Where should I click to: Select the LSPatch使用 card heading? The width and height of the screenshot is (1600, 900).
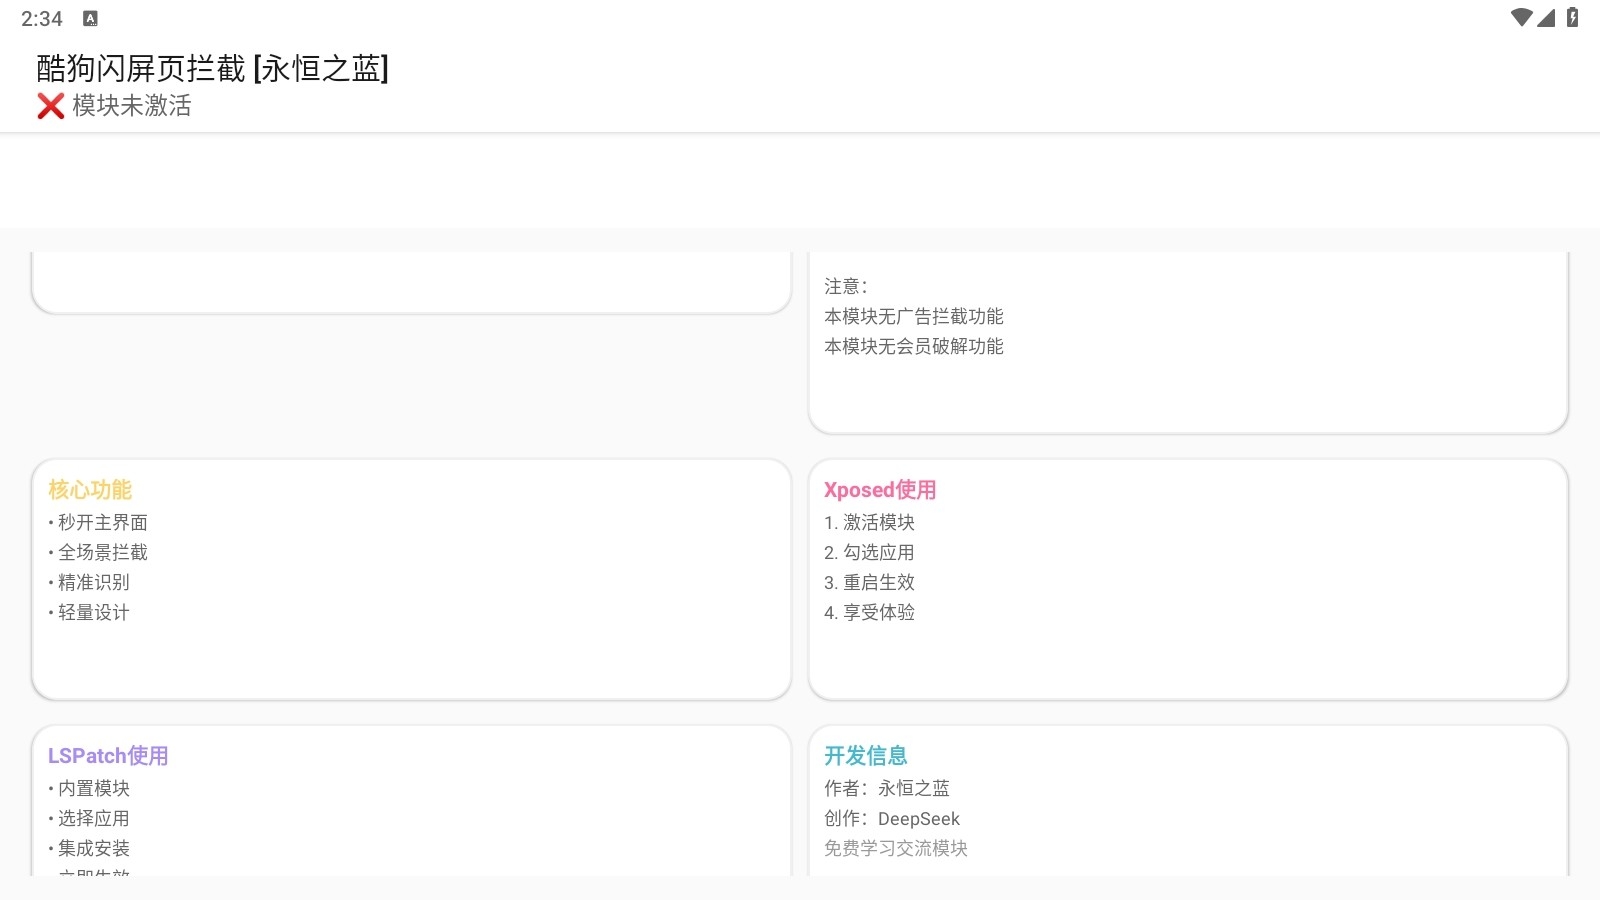(x=108, y=756)
